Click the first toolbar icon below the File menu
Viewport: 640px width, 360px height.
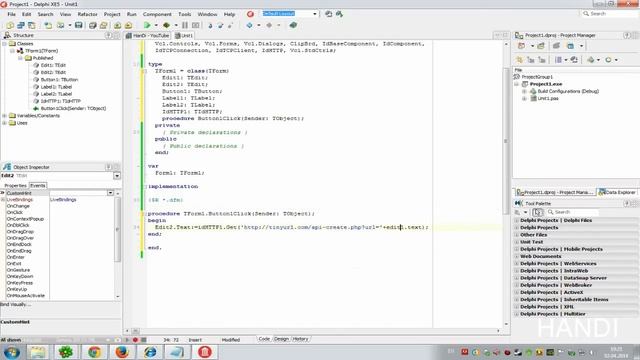click(10, 25)
